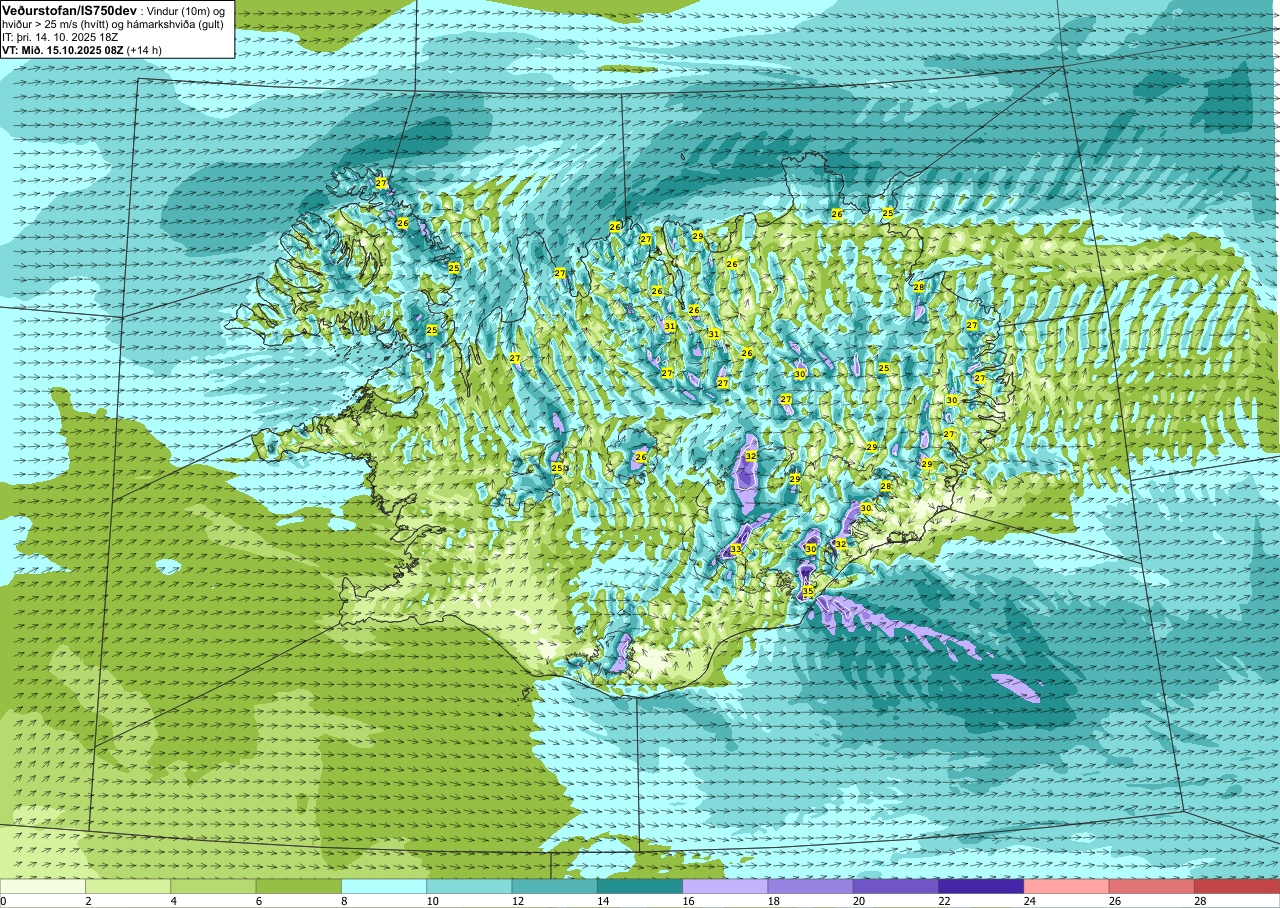Click the medium teal 12–14 legend swatch

(555, 886)
